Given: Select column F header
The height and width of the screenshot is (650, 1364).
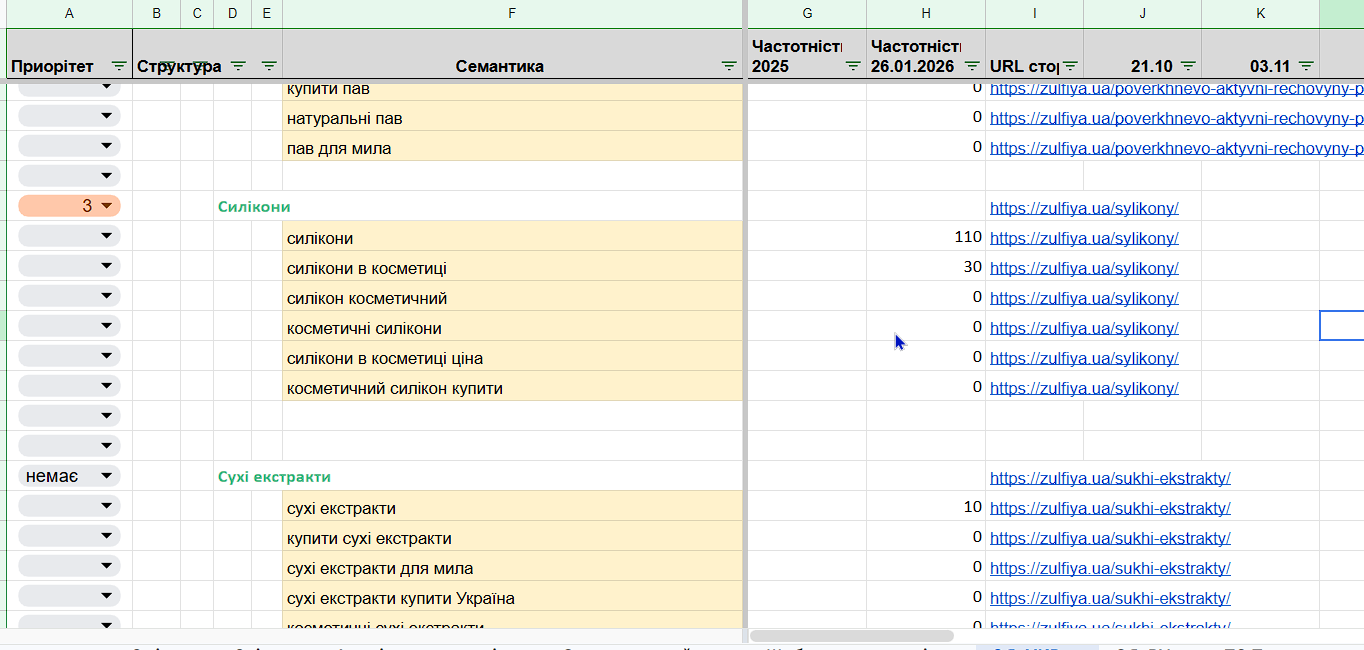Looking at the screenshot, I should (512, 13).
